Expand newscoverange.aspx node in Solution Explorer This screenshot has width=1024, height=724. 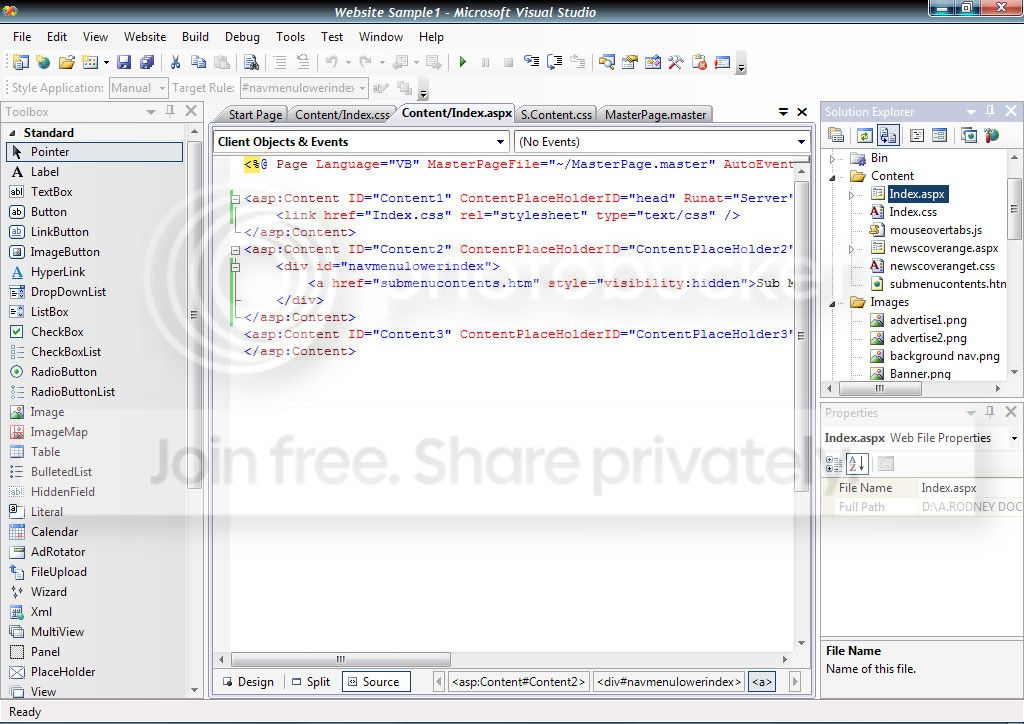pos(851,249)
